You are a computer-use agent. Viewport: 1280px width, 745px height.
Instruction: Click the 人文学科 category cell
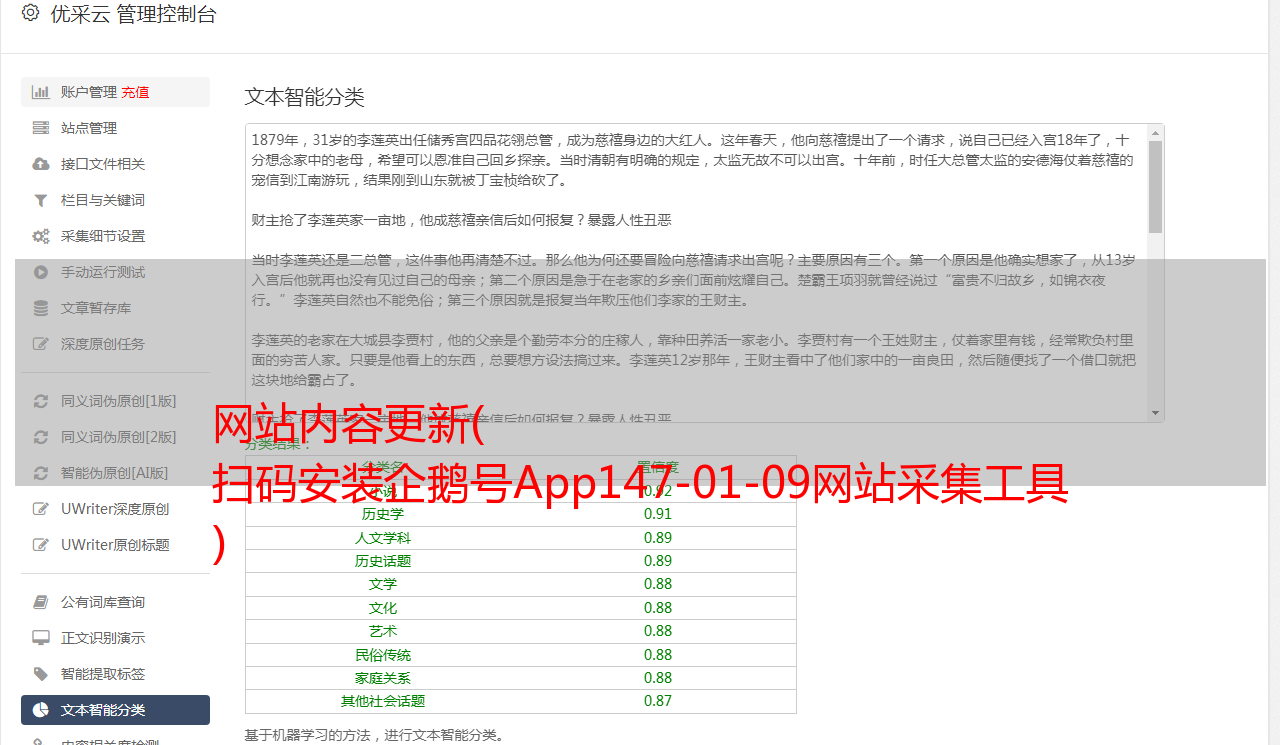pyautogui.click(x=383, y=538)
